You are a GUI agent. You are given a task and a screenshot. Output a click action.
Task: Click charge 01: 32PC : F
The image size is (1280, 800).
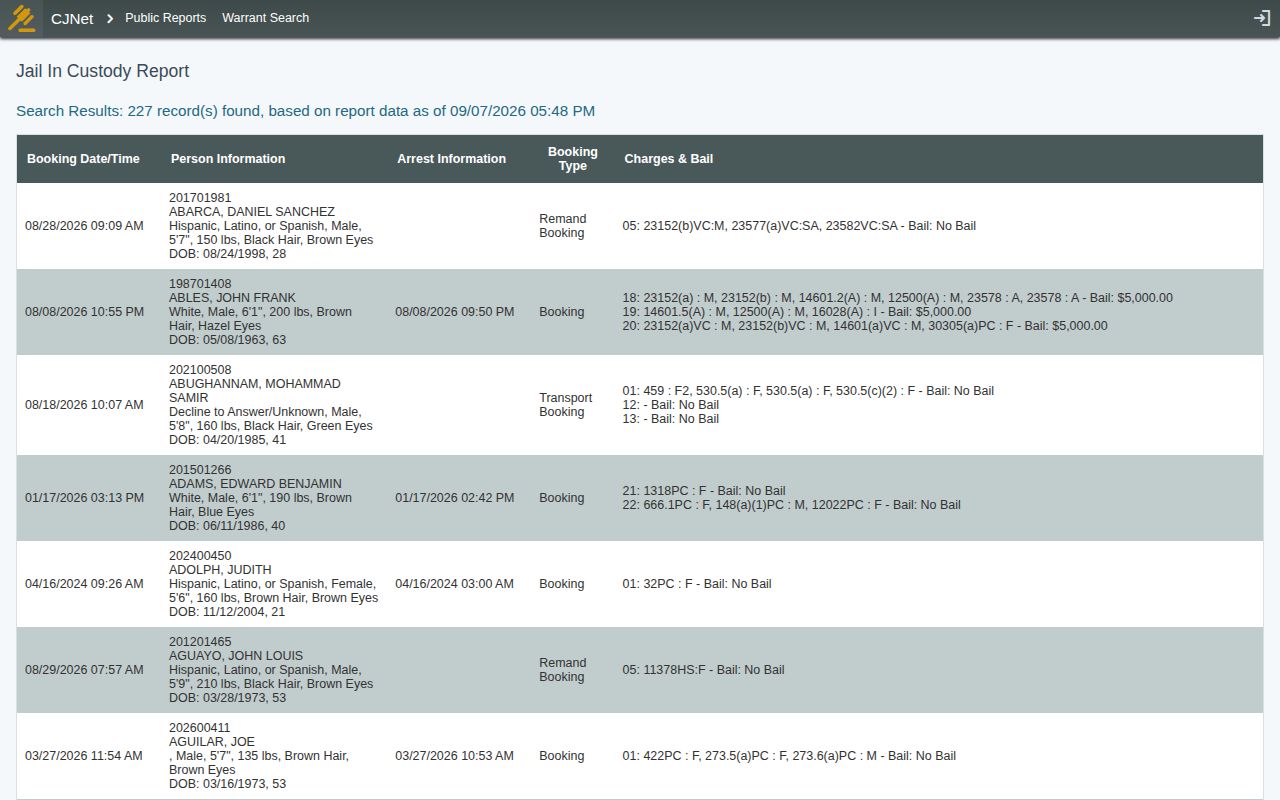point(697,584)
